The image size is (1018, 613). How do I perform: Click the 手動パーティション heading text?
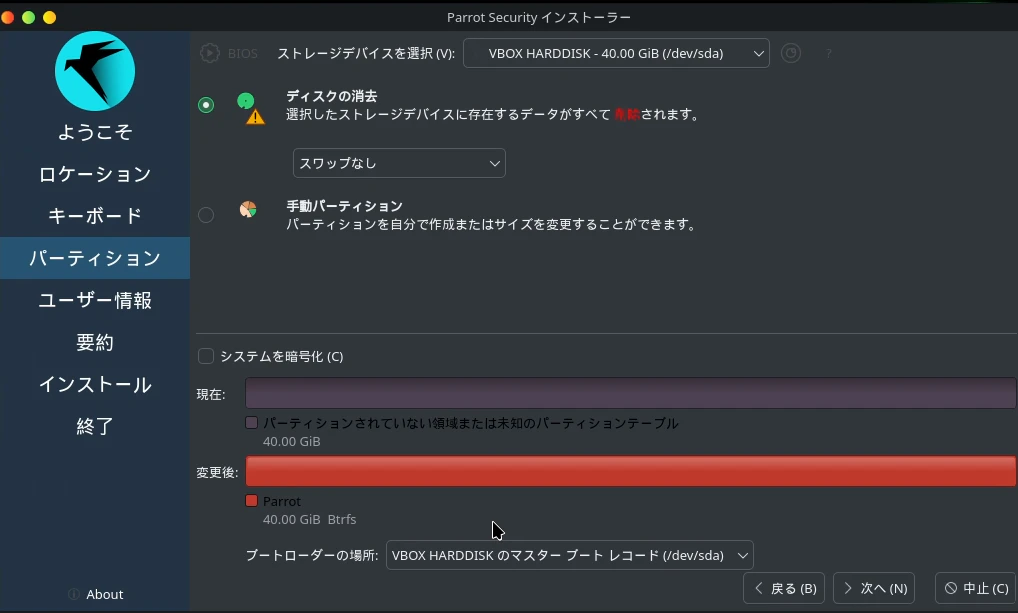click(x=345, y=206)
